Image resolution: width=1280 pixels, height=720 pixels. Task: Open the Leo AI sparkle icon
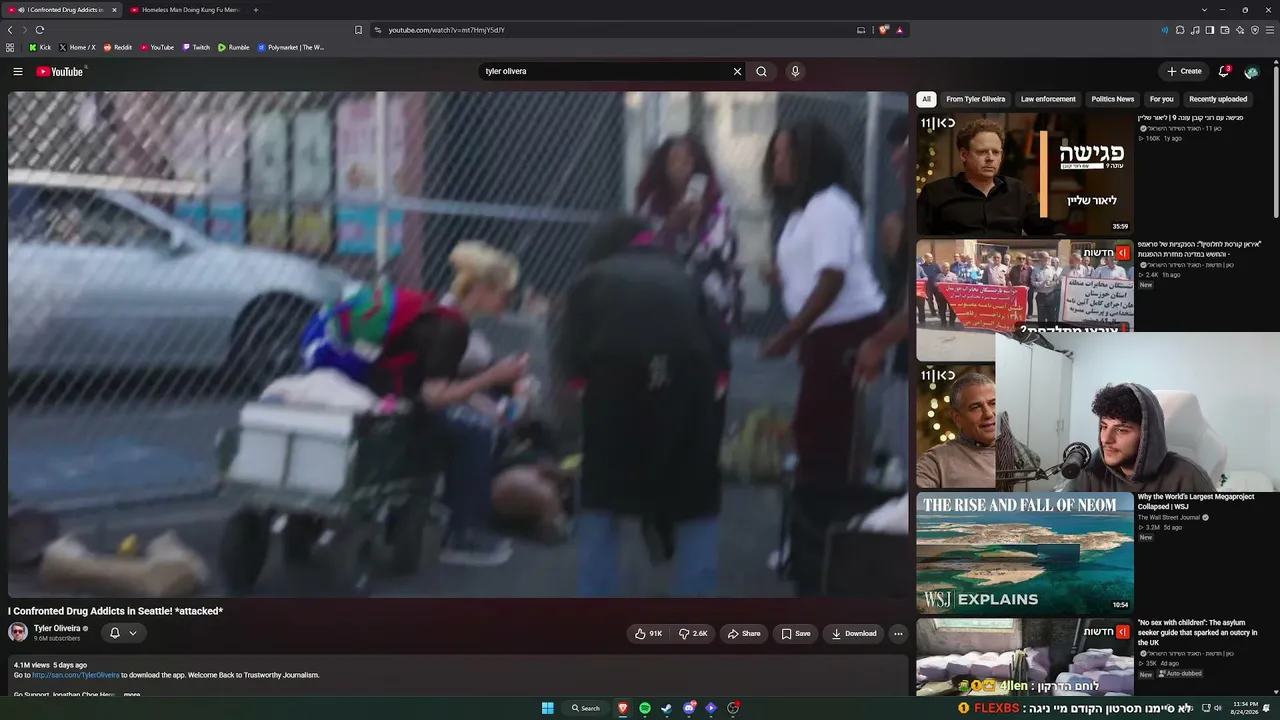tap(1240, 30)
